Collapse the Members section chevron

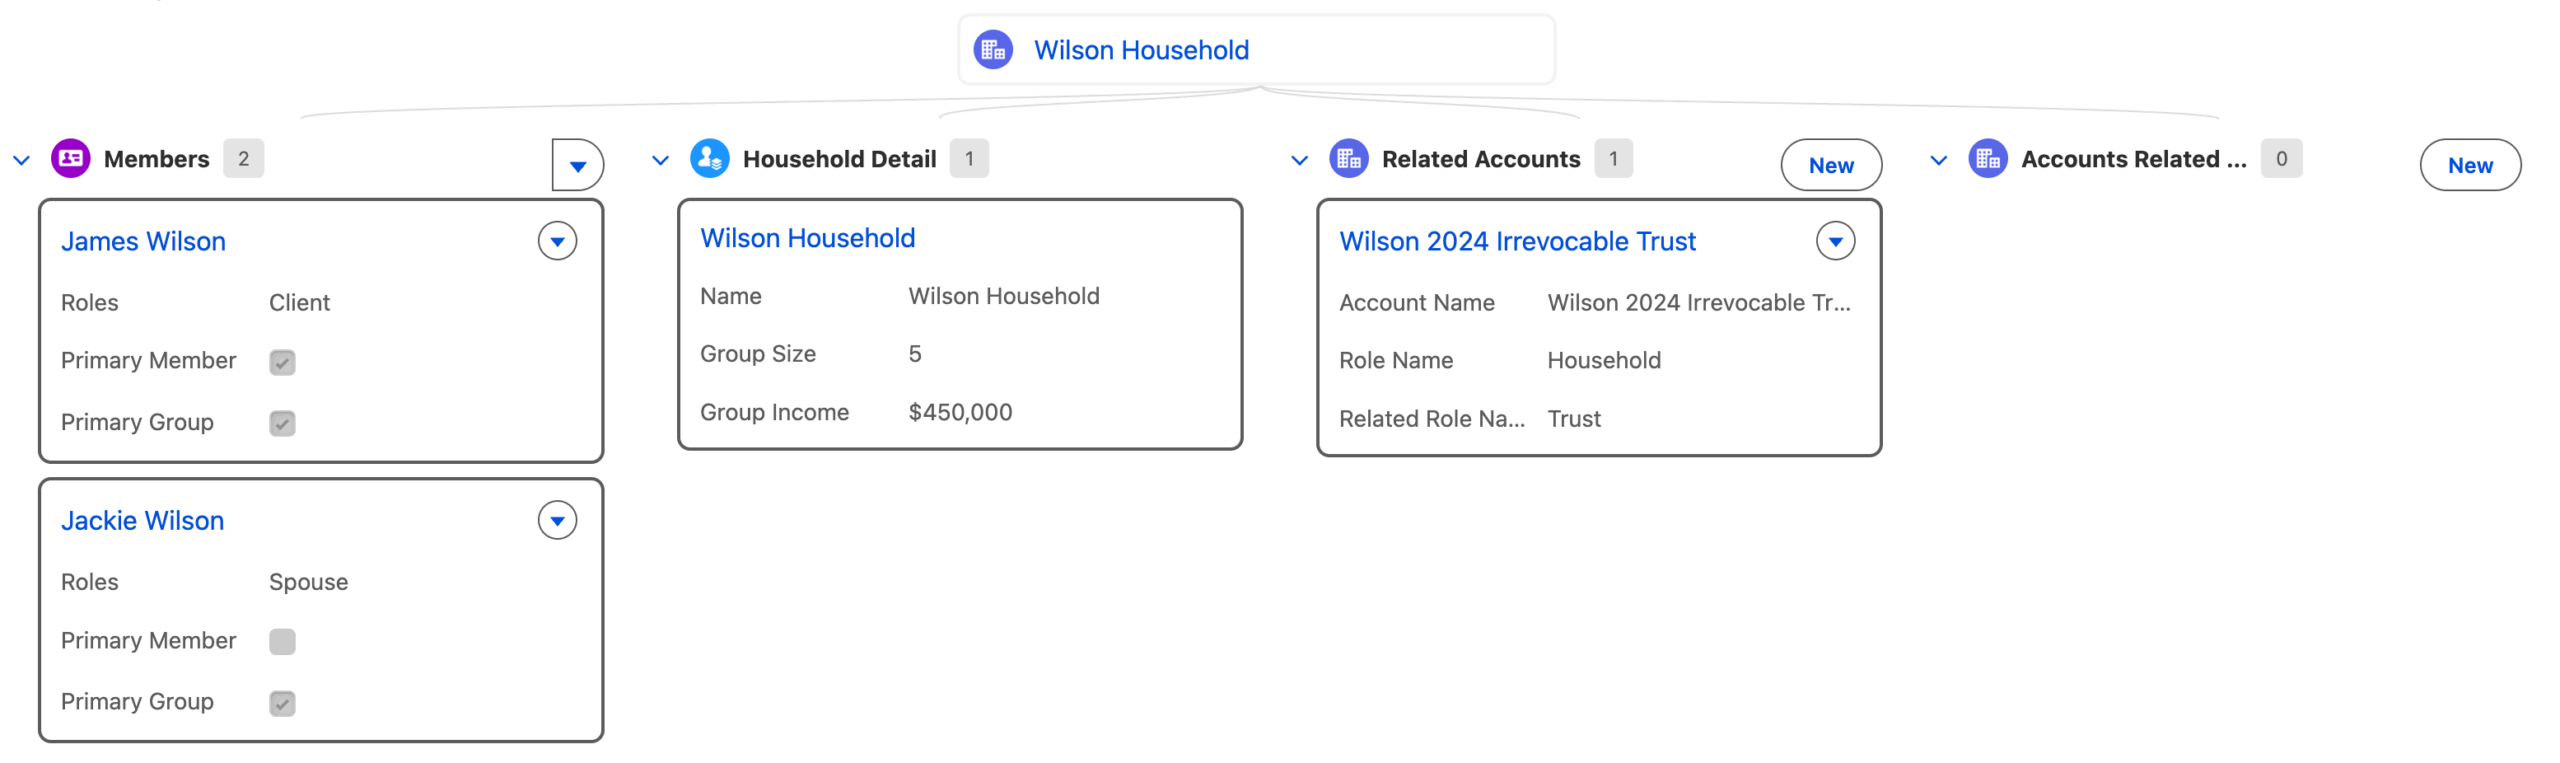tap(21, 160)
